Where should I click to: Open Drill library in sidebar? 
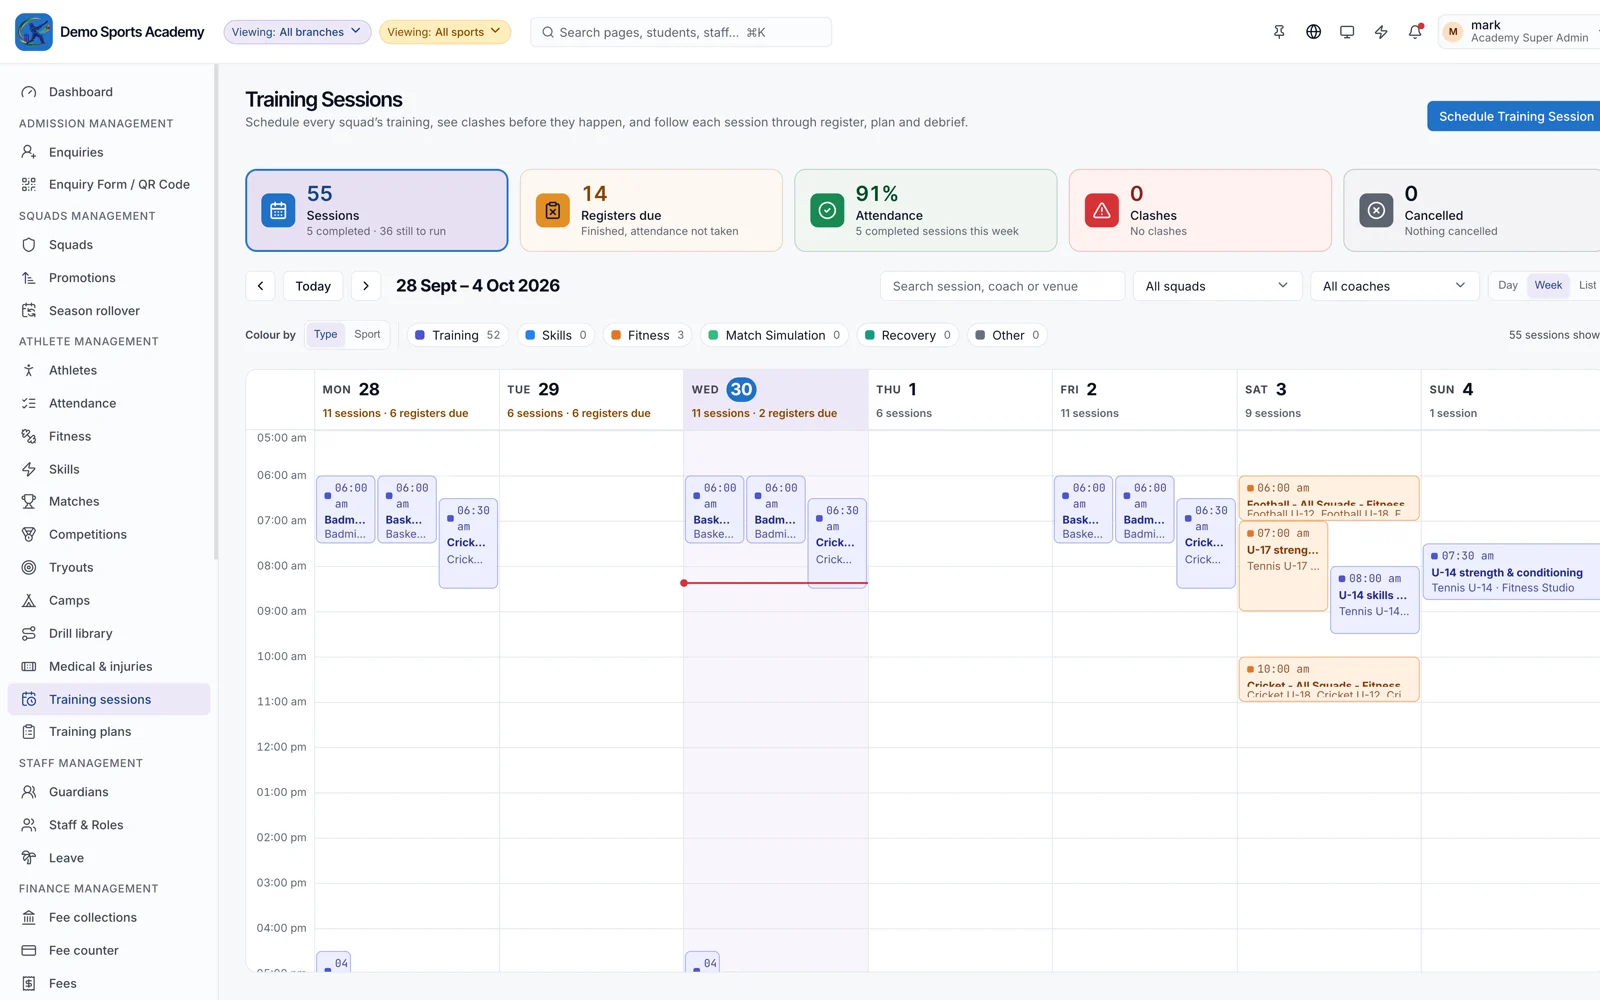(x=109, y=633)
